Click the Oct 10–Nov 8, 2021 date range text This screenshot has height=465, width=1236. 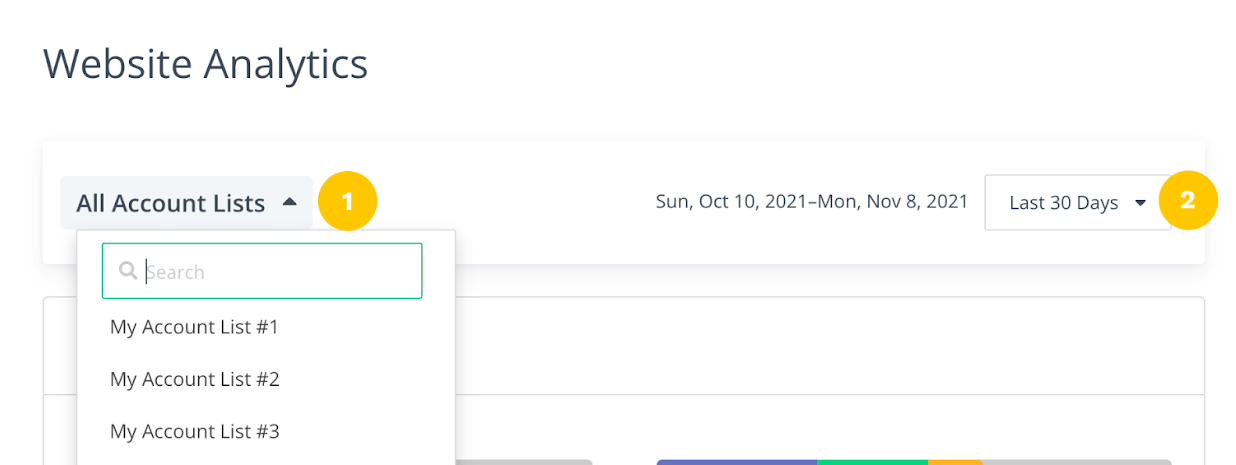[x=811, y=202]
